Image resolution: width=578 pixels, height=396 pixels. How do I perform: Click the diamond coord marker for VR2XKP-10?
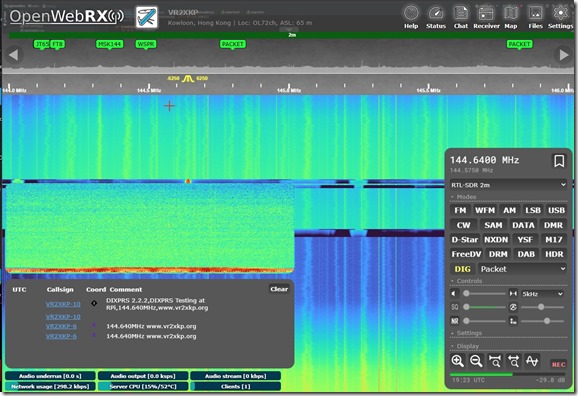pos(94,303)
